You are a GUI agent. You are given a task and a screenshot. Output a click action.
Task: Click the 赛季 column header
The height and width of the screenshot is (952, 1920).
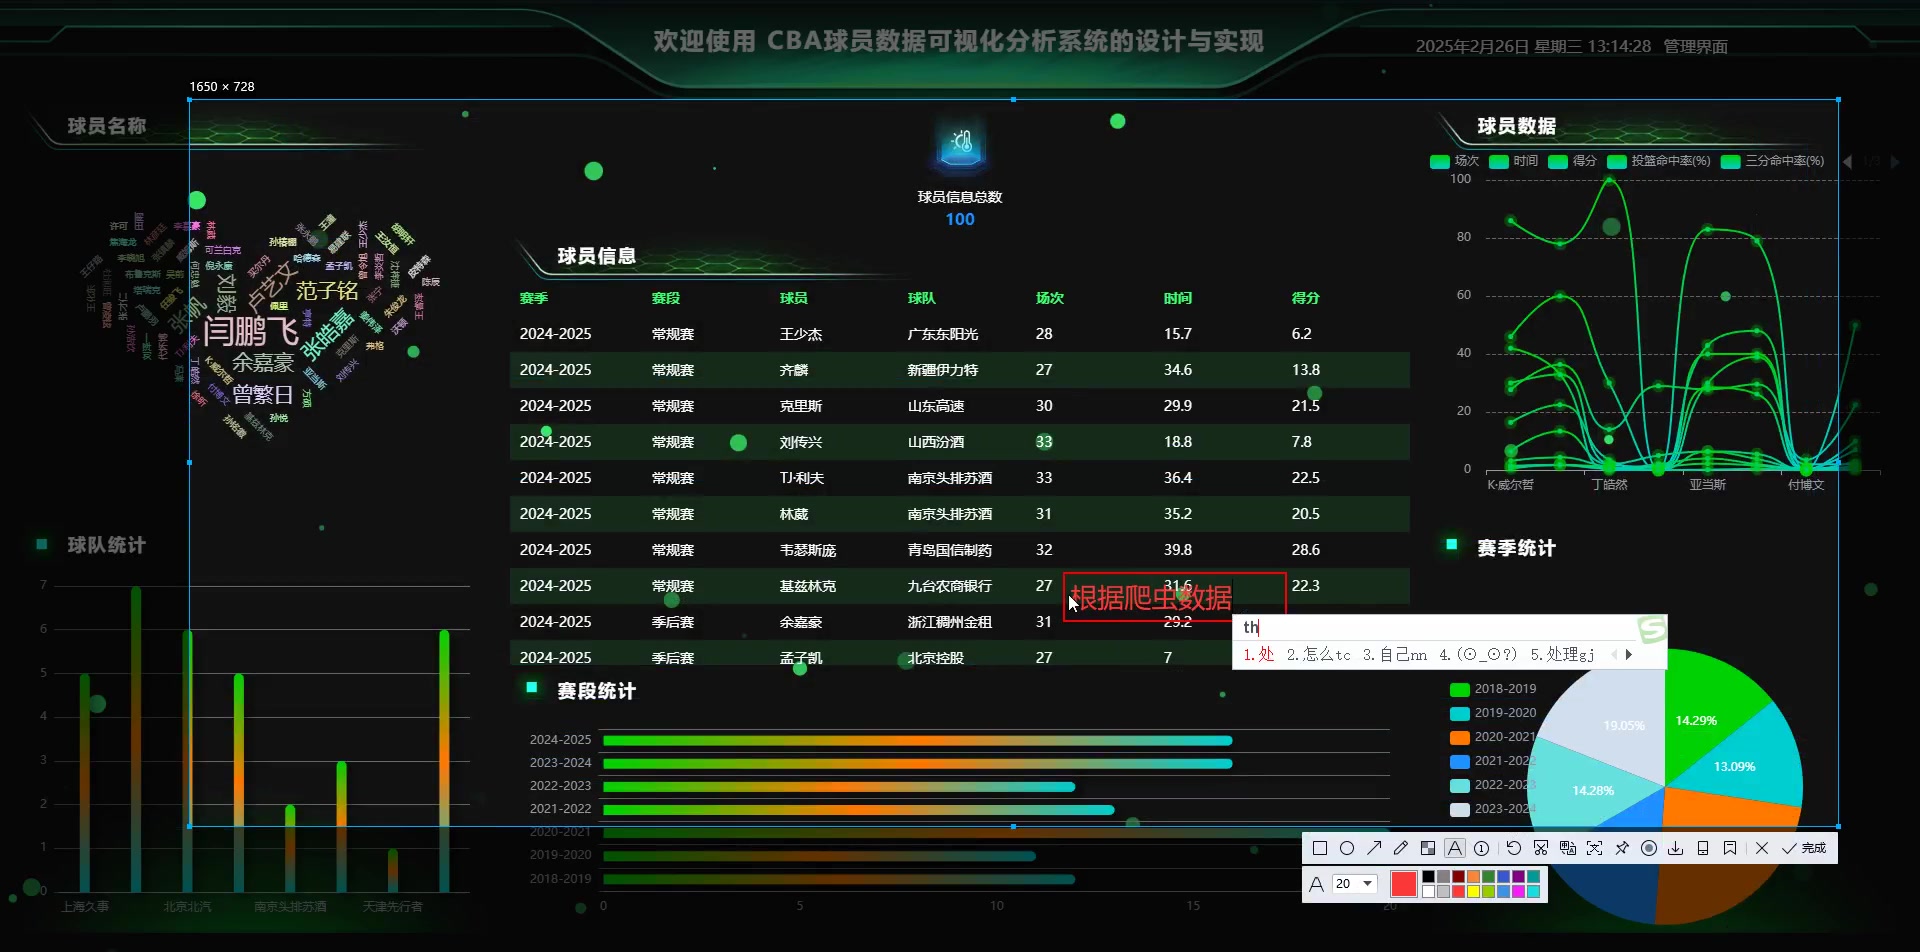534,298
